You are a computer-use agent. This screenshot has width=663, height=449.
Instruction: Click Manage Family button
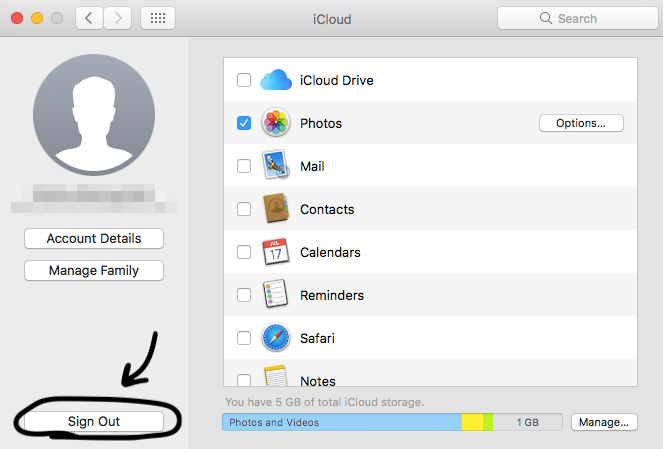coord(94,271)
